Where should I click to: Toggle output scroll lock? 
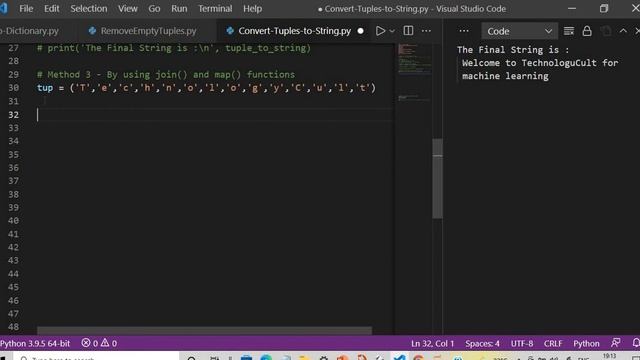click(x=587, y=31)
